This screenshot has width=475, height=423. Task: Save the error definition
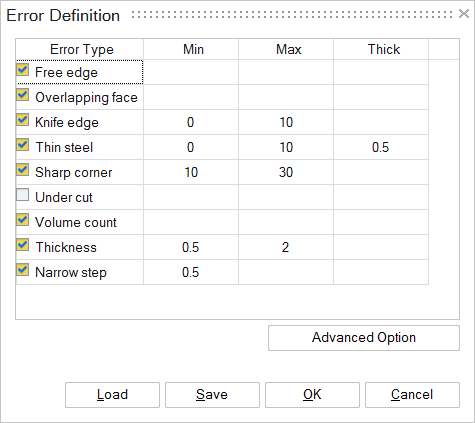coord(212,395)
